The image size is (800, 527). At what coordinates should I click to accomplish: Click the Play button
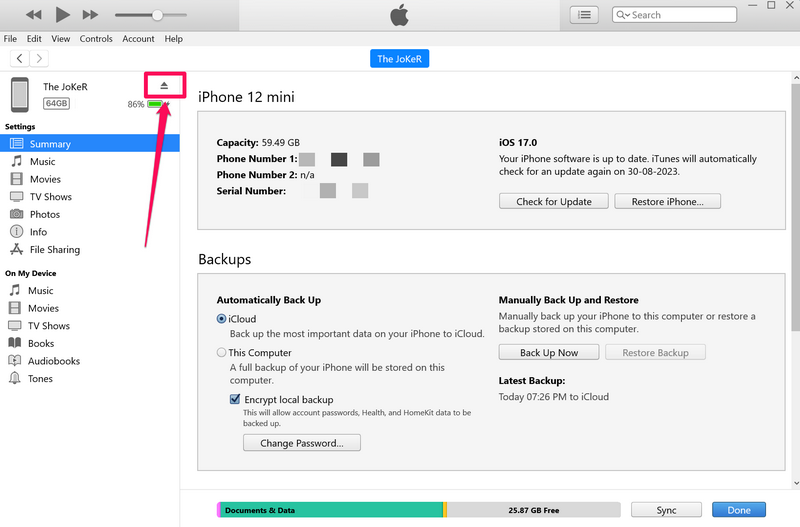point(62,15)
